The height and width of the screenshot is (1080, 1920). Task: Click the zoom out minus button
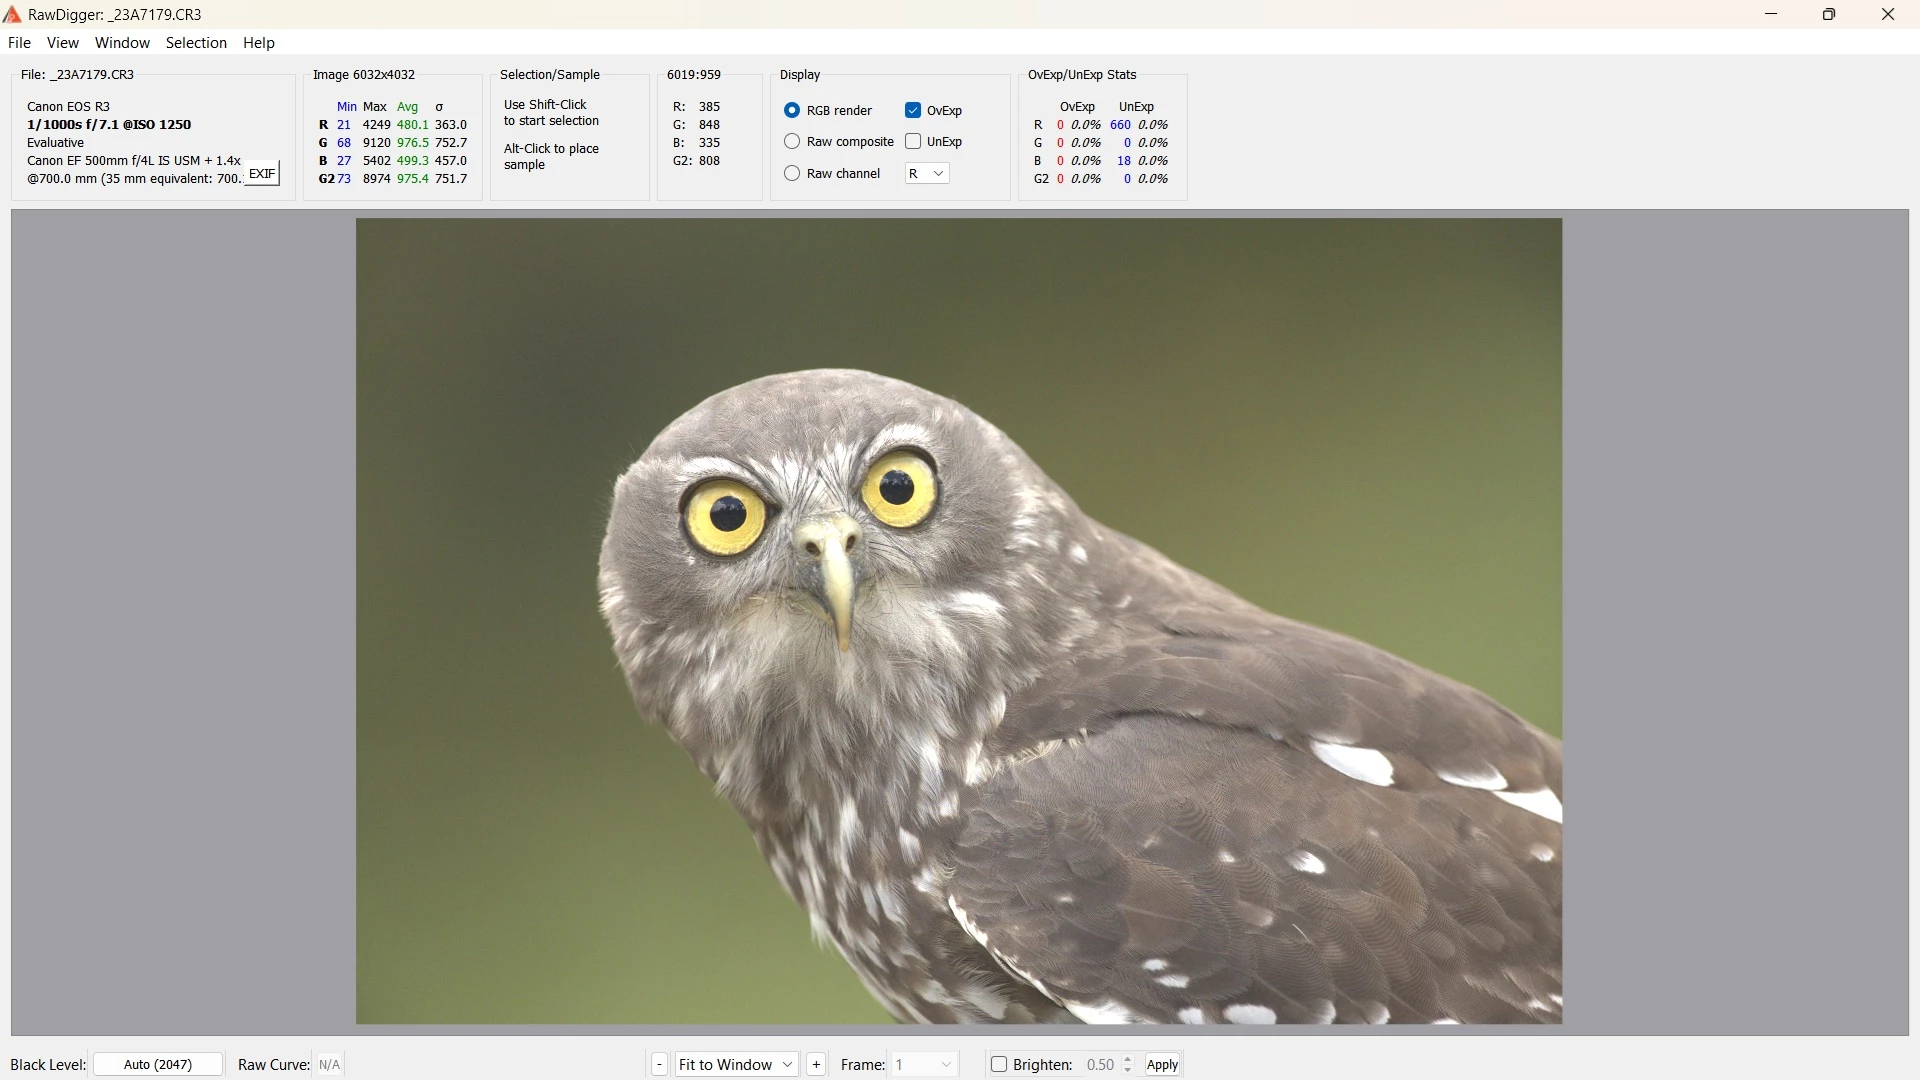[x=659, y=1065]
